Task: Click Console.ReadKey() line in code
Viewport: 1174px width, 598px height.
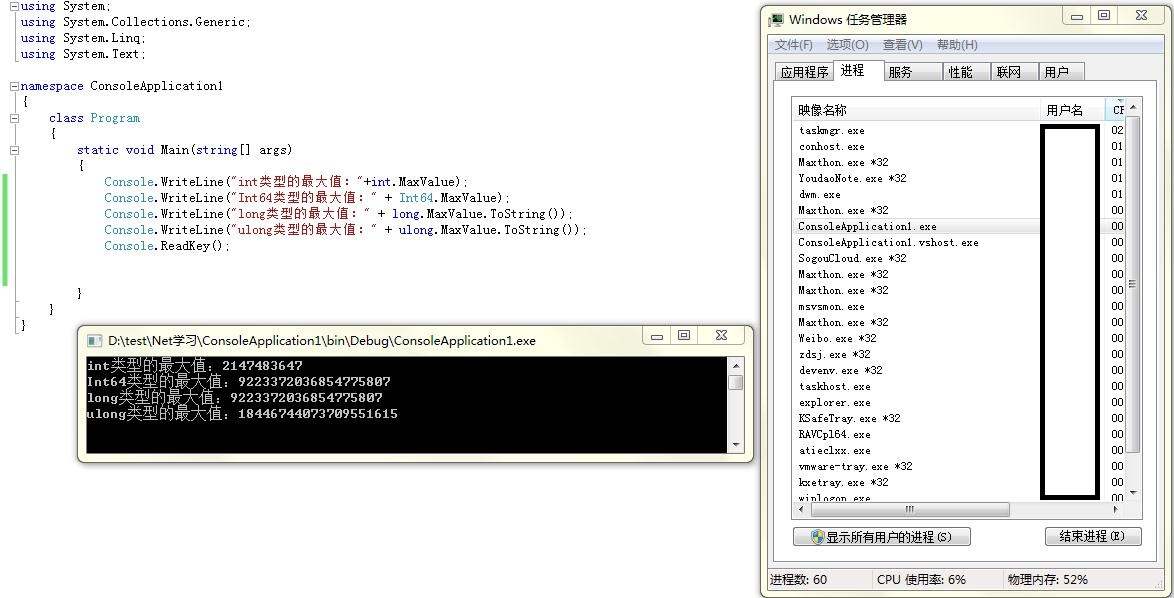Action: pos(168,246)
